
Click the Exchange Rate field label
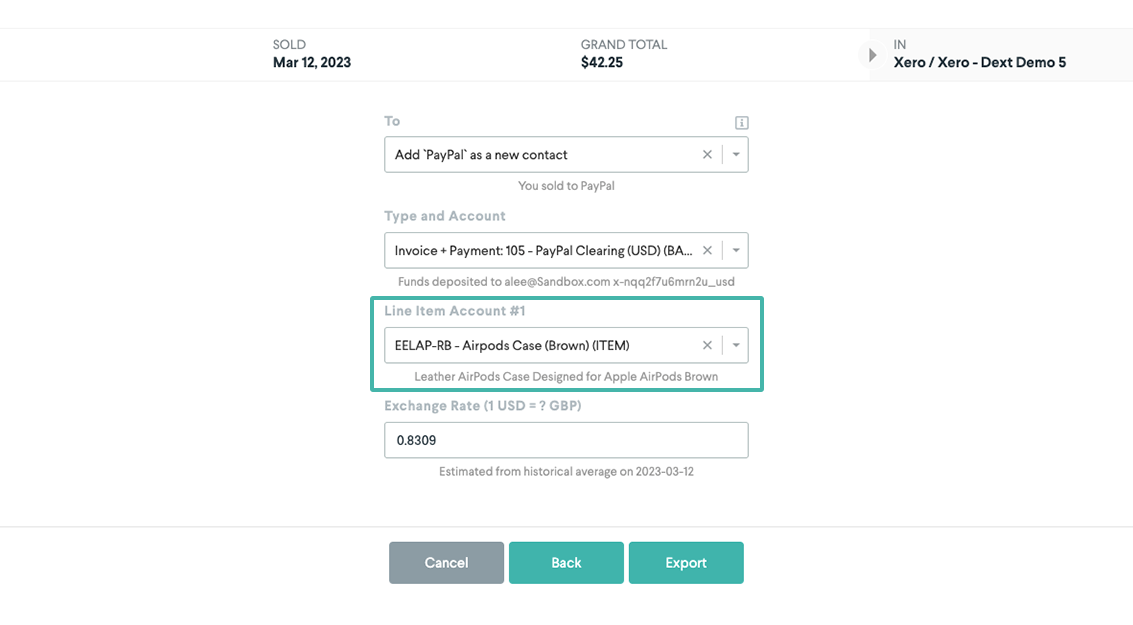482,406
